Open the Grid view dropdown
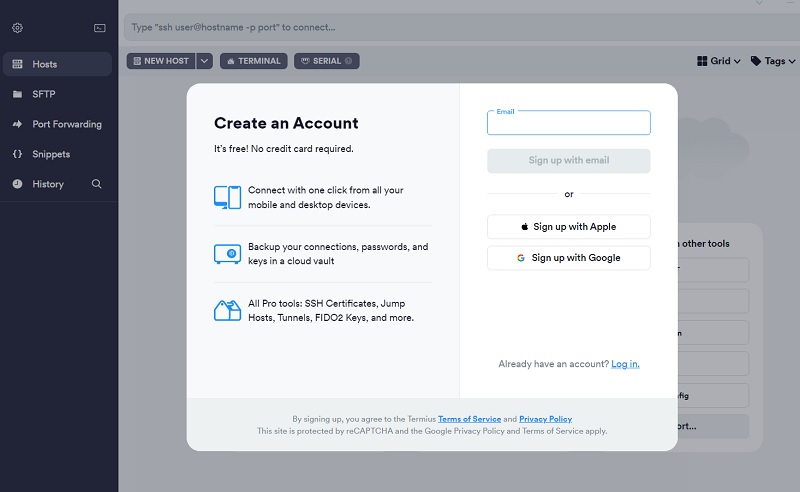Viewport: 800px width, 492px height. pos(718,61)
